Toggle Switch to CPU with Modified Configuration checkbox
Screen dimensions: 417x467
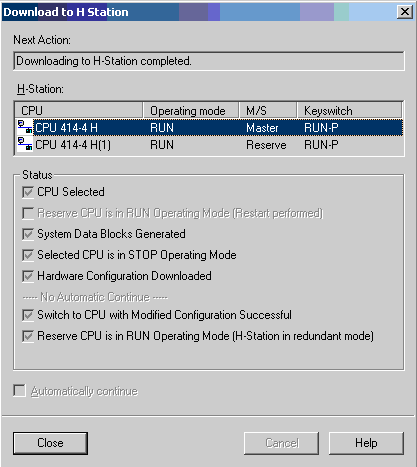pyautogui.click(x=28, y=315)
